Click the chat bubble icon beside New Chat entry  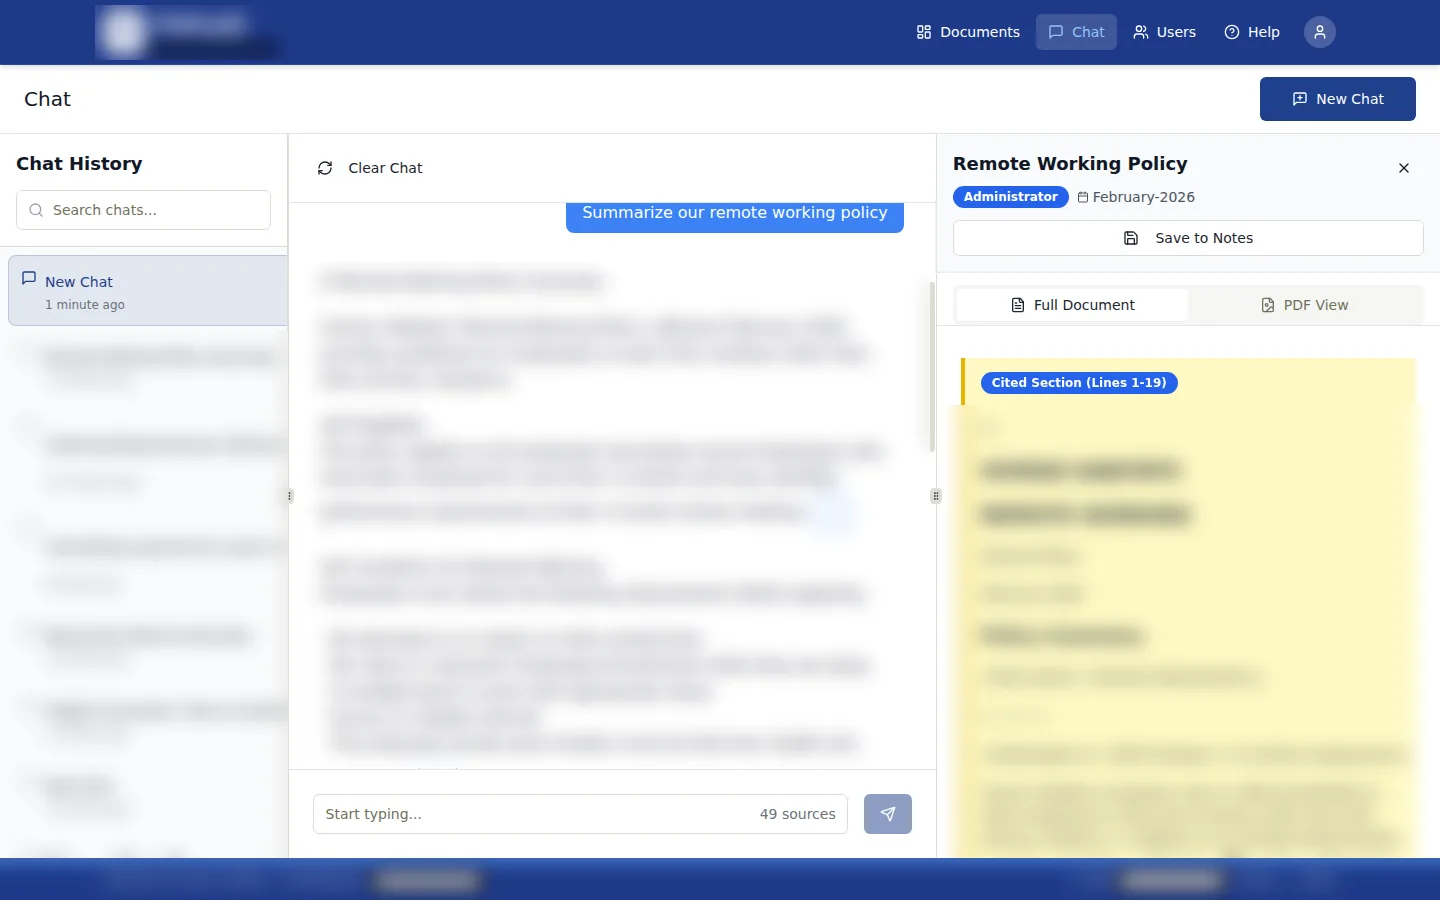[x=29, y=278]
